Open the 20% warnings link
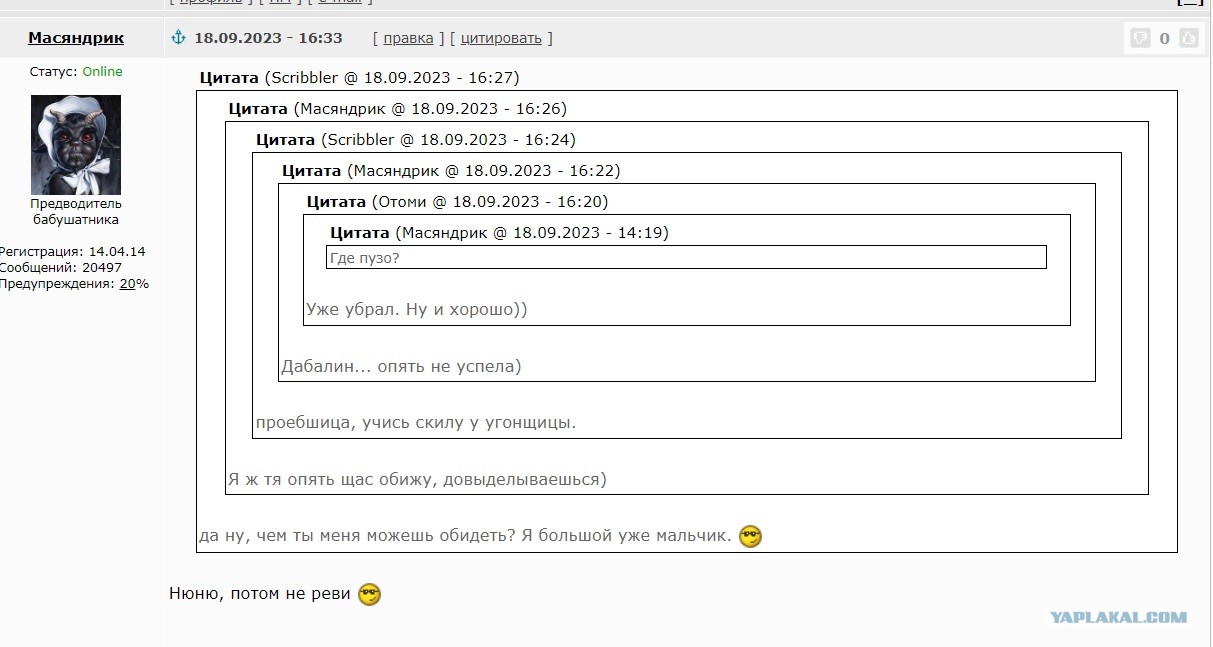 coord(134,284)
